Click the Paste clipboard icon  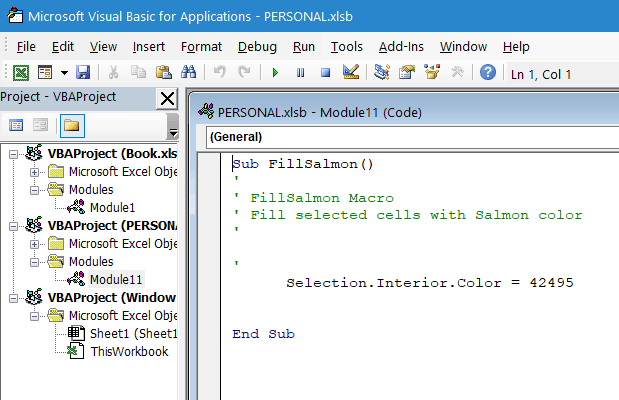(x=163, y=73)
